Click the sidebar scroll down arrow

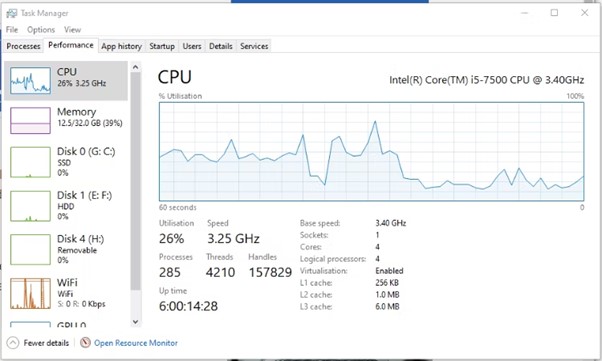tap(135, 322)
